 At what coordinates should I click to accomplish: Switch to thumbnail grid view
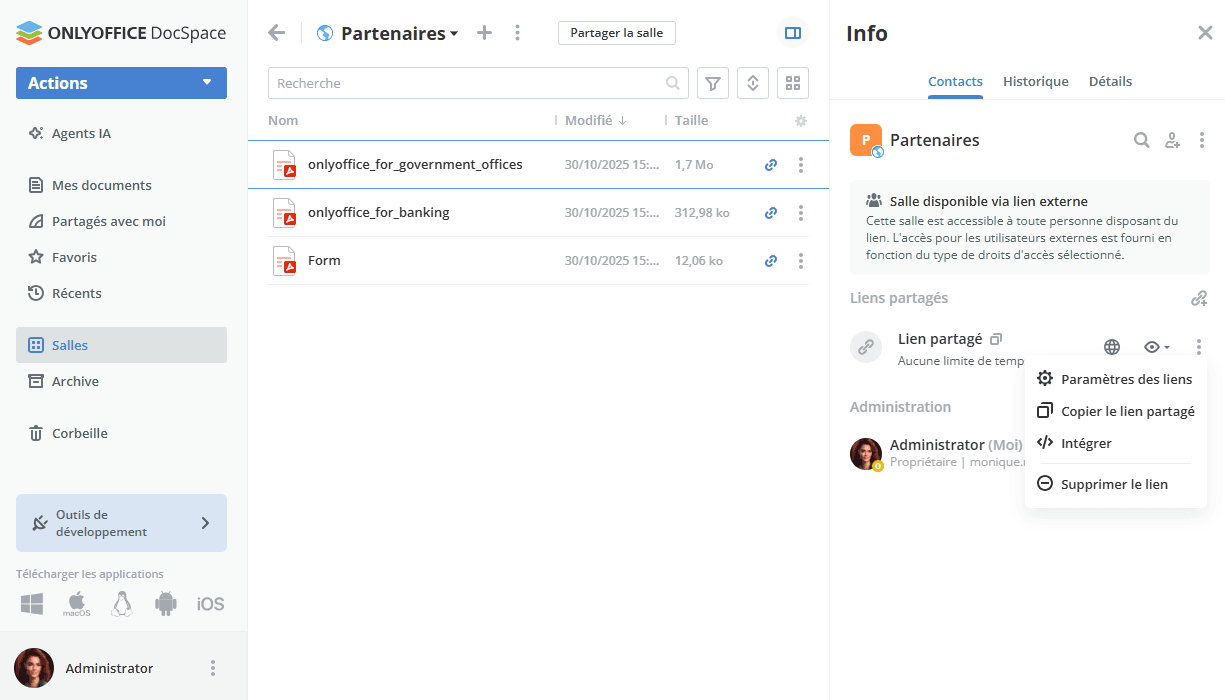792,83
